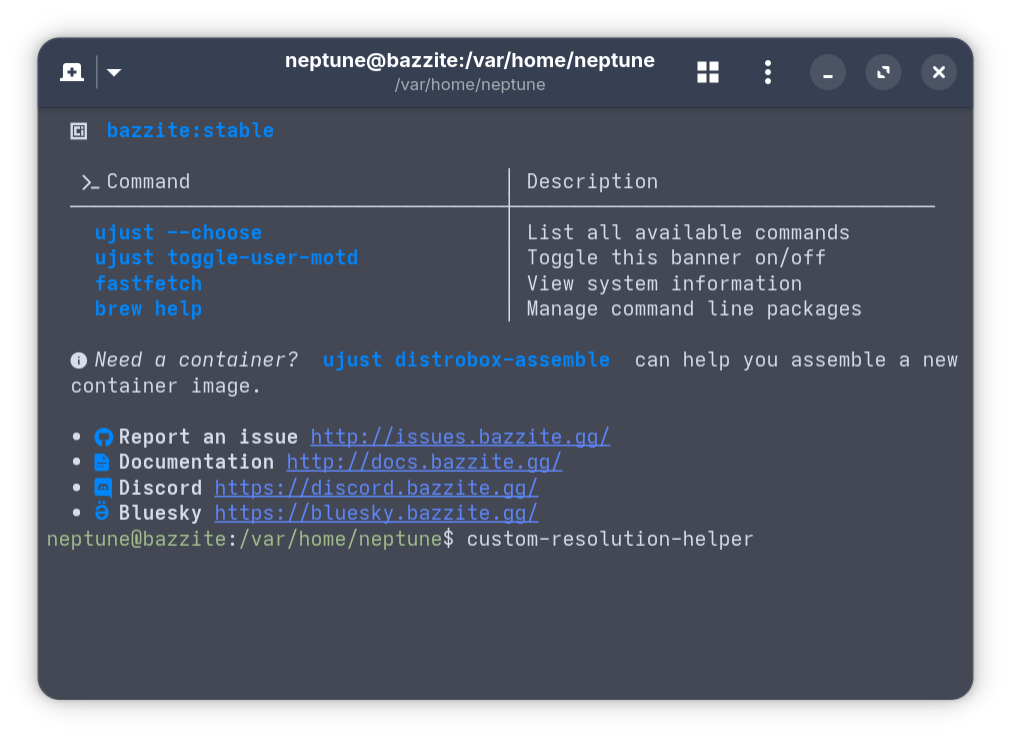Click the 'Discord' label
Viewport: 1011px width, 737px height.
click(x=161, y=488)
